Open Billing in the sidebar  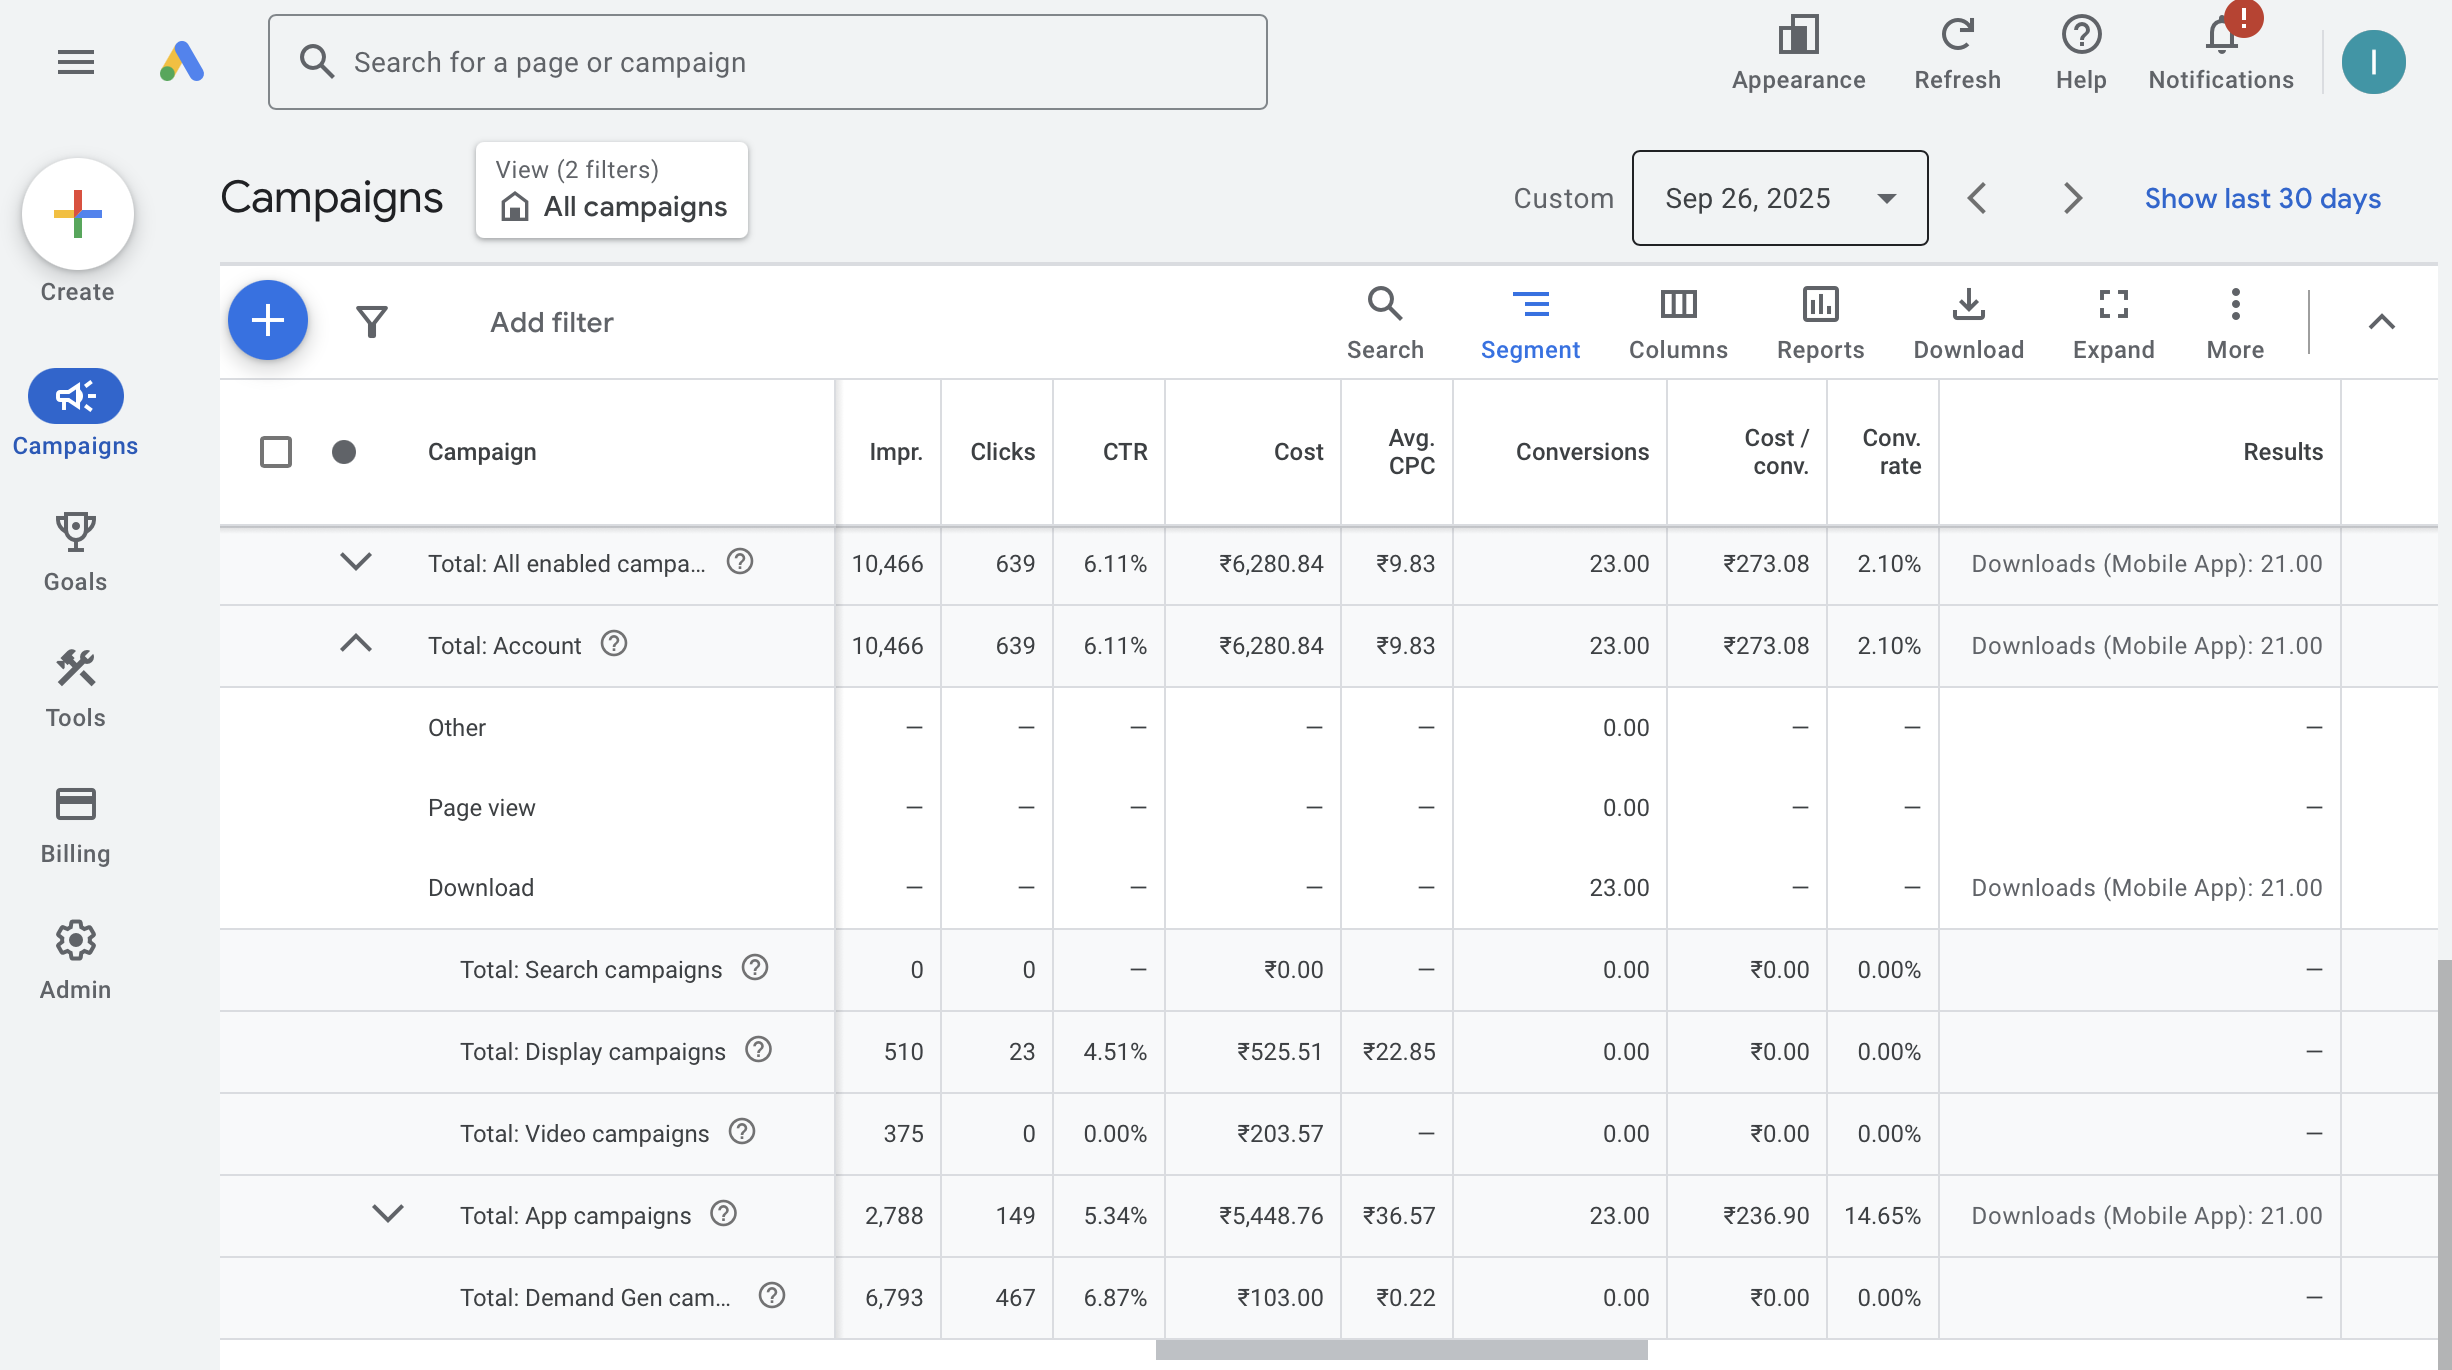pyautogui.click(x=75, y=824)
